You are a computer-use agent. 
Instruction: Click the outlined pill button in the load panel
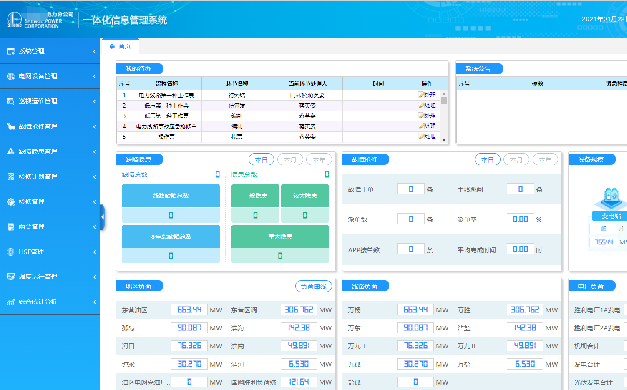pos(314,286)
